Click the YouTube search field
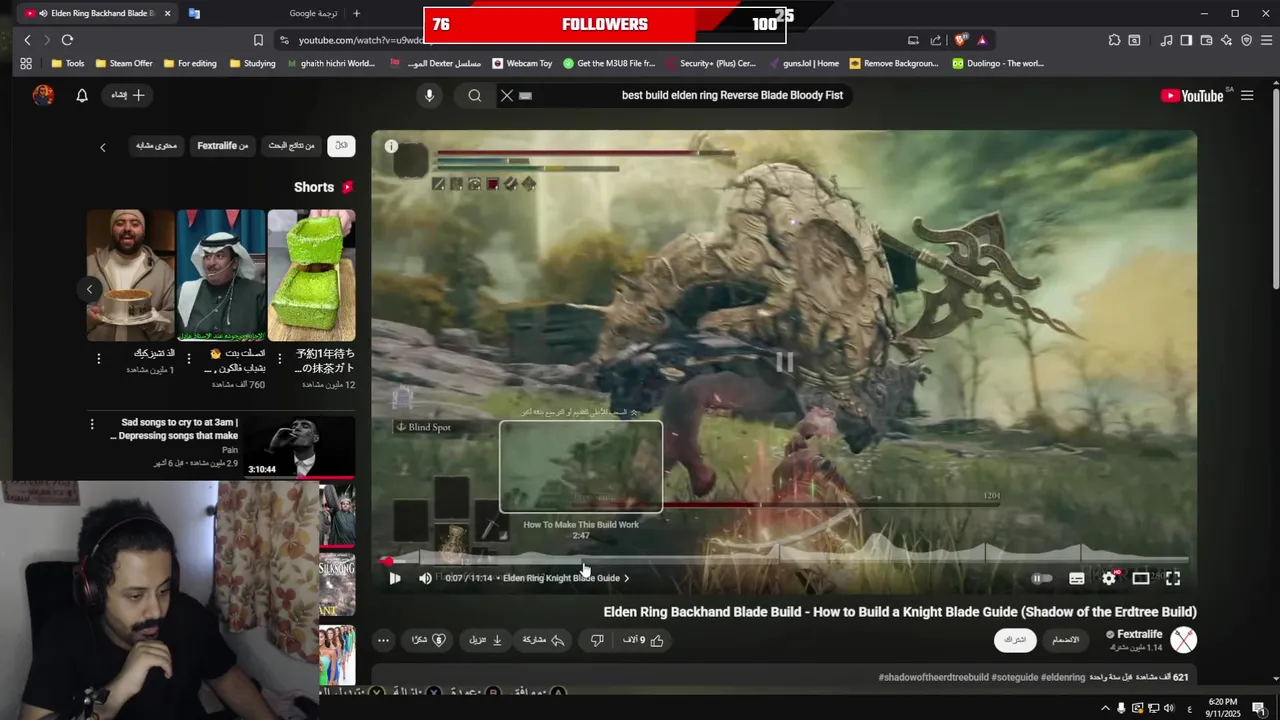This screenshot has height=720, width=1280. coord(690,95)
